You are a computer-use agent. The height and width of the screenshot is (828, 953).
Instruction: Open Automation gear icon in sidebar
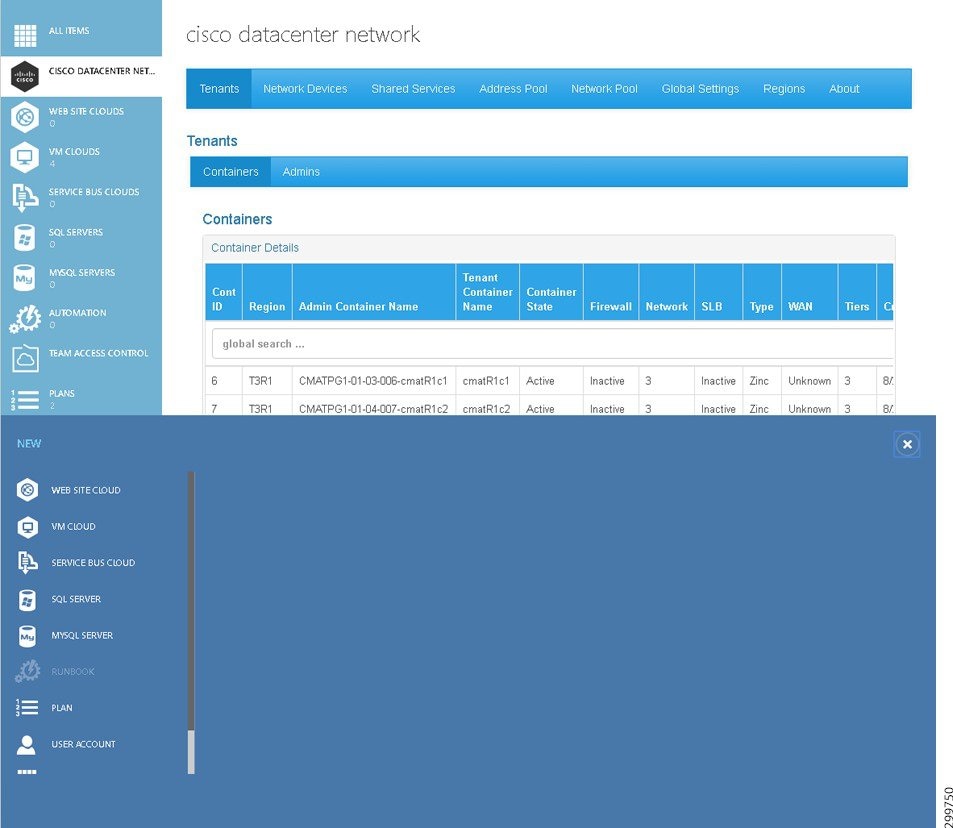pos(25,319)
